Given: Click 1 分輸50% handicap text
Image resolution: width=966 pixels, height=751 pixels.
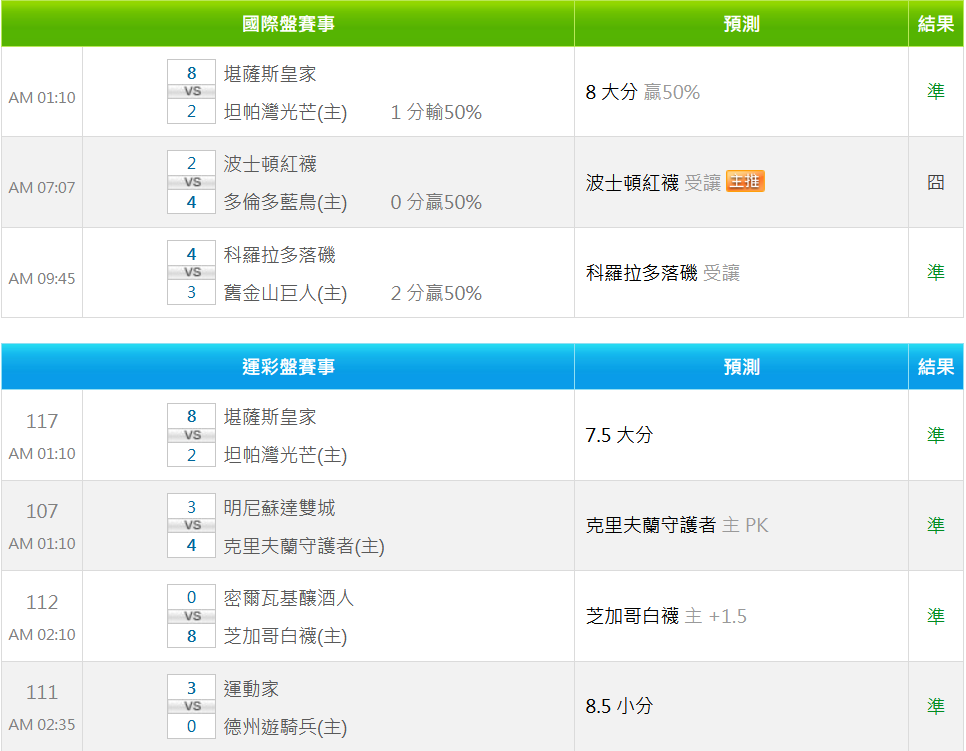Looking at the screenshot, I should click(x=436, y=112).
